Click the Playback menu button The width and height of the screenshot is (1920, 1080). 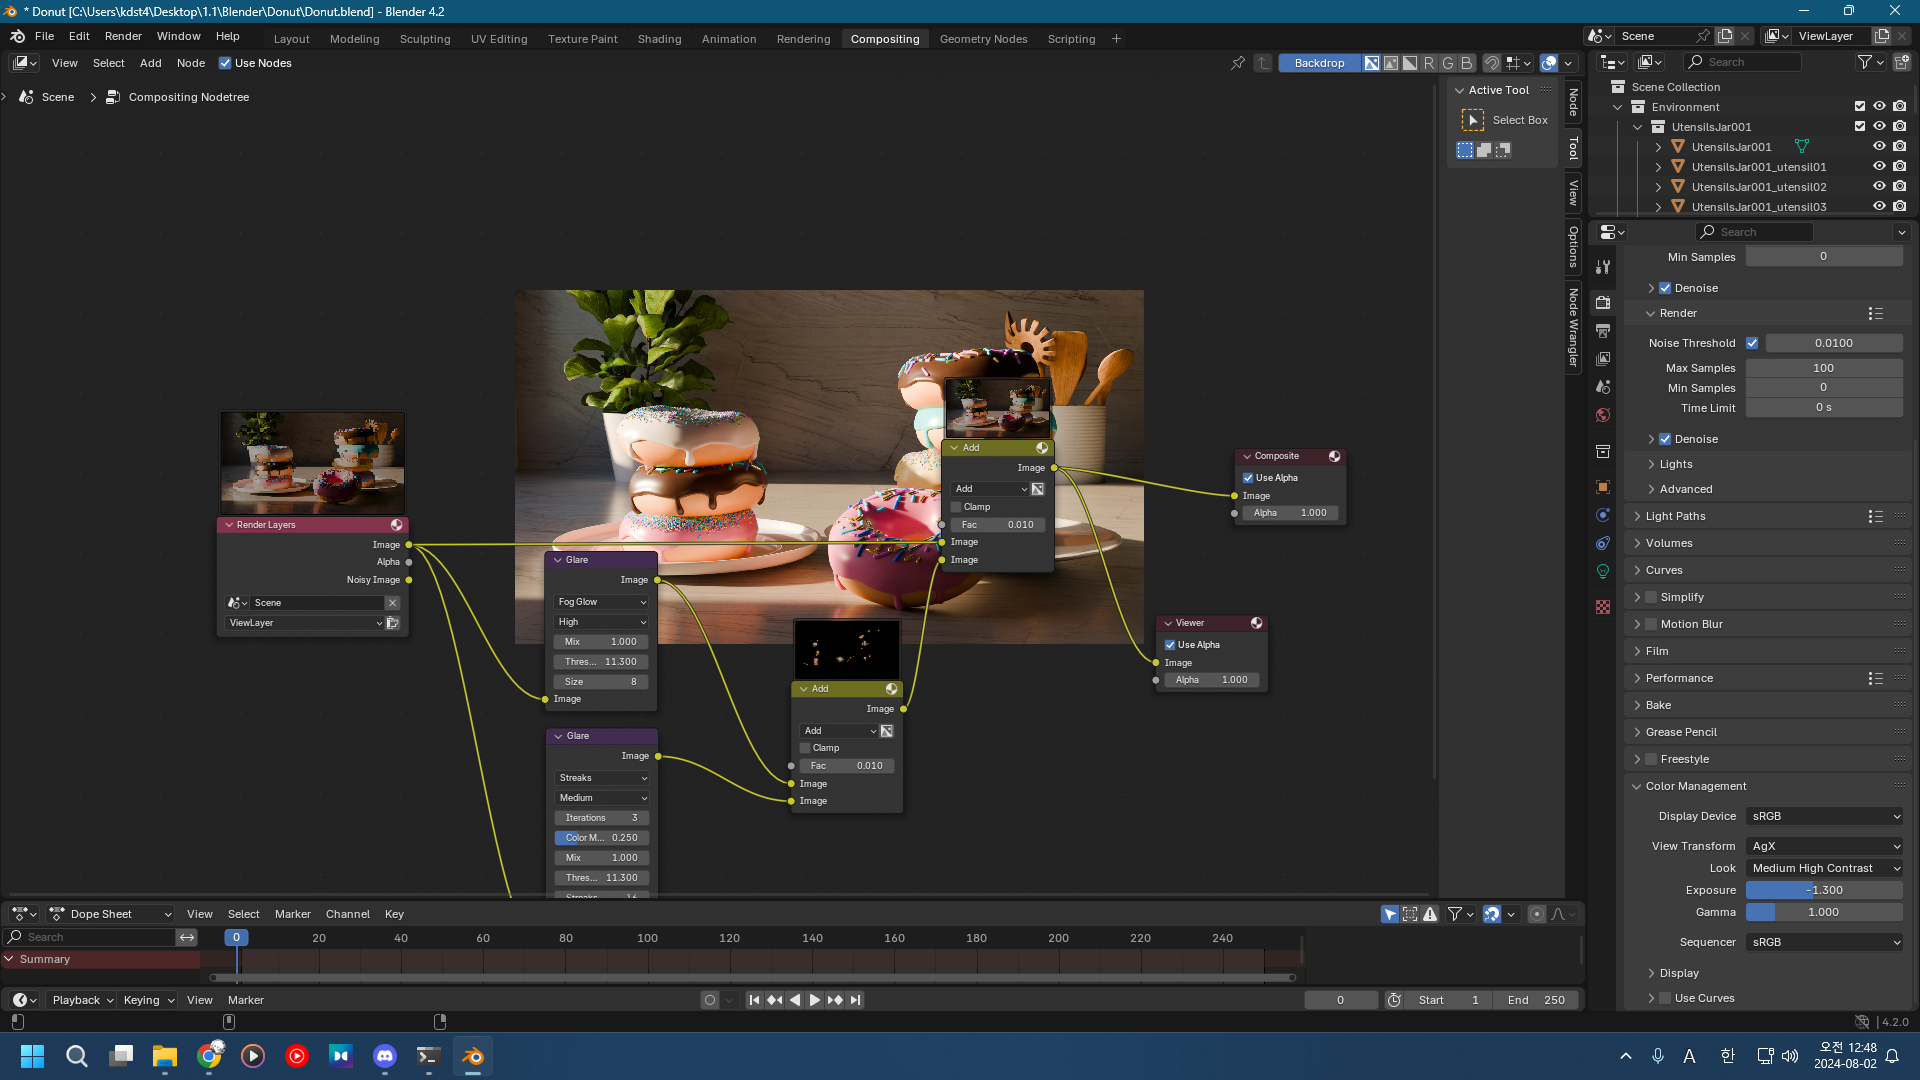coord(76,1000)
